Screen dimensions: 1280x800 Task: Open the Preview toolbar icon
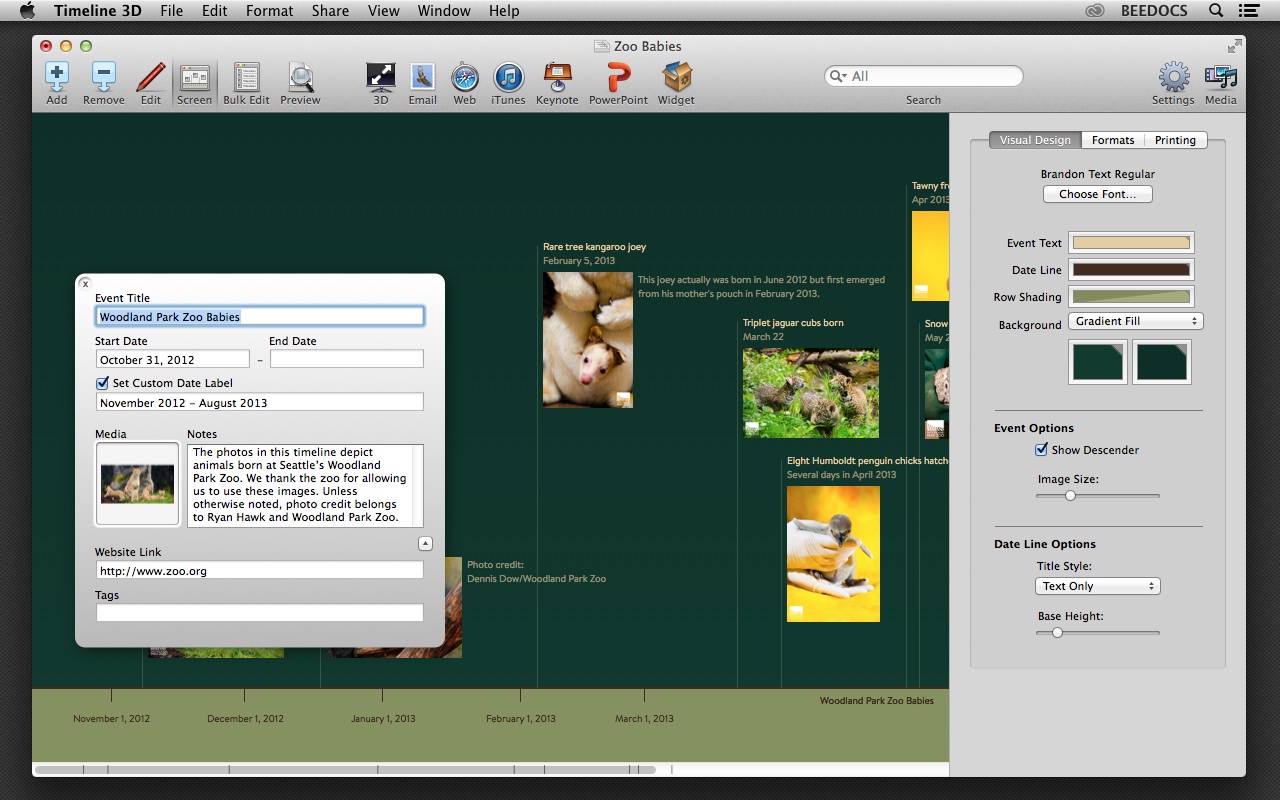pyautogui.click(x=300, y=77)
